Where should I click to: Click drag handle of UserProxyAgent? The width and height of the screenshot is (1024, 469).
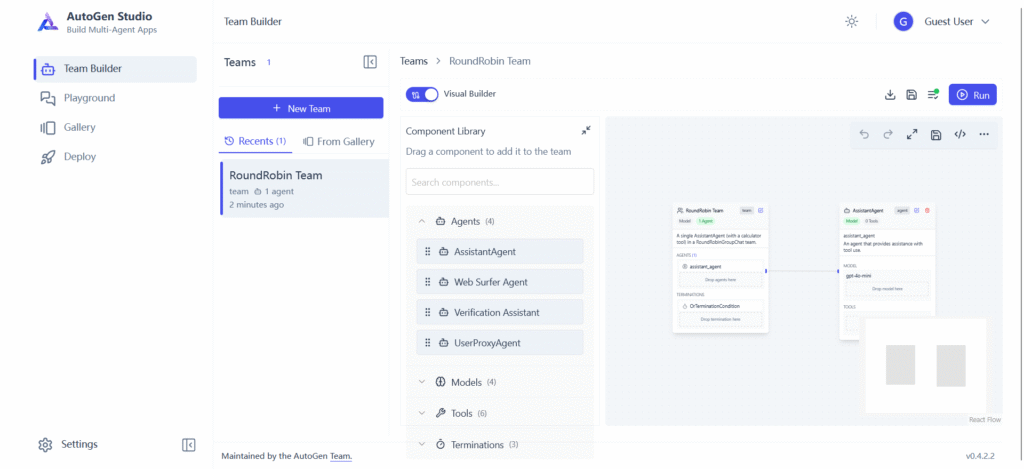point(428,343)
